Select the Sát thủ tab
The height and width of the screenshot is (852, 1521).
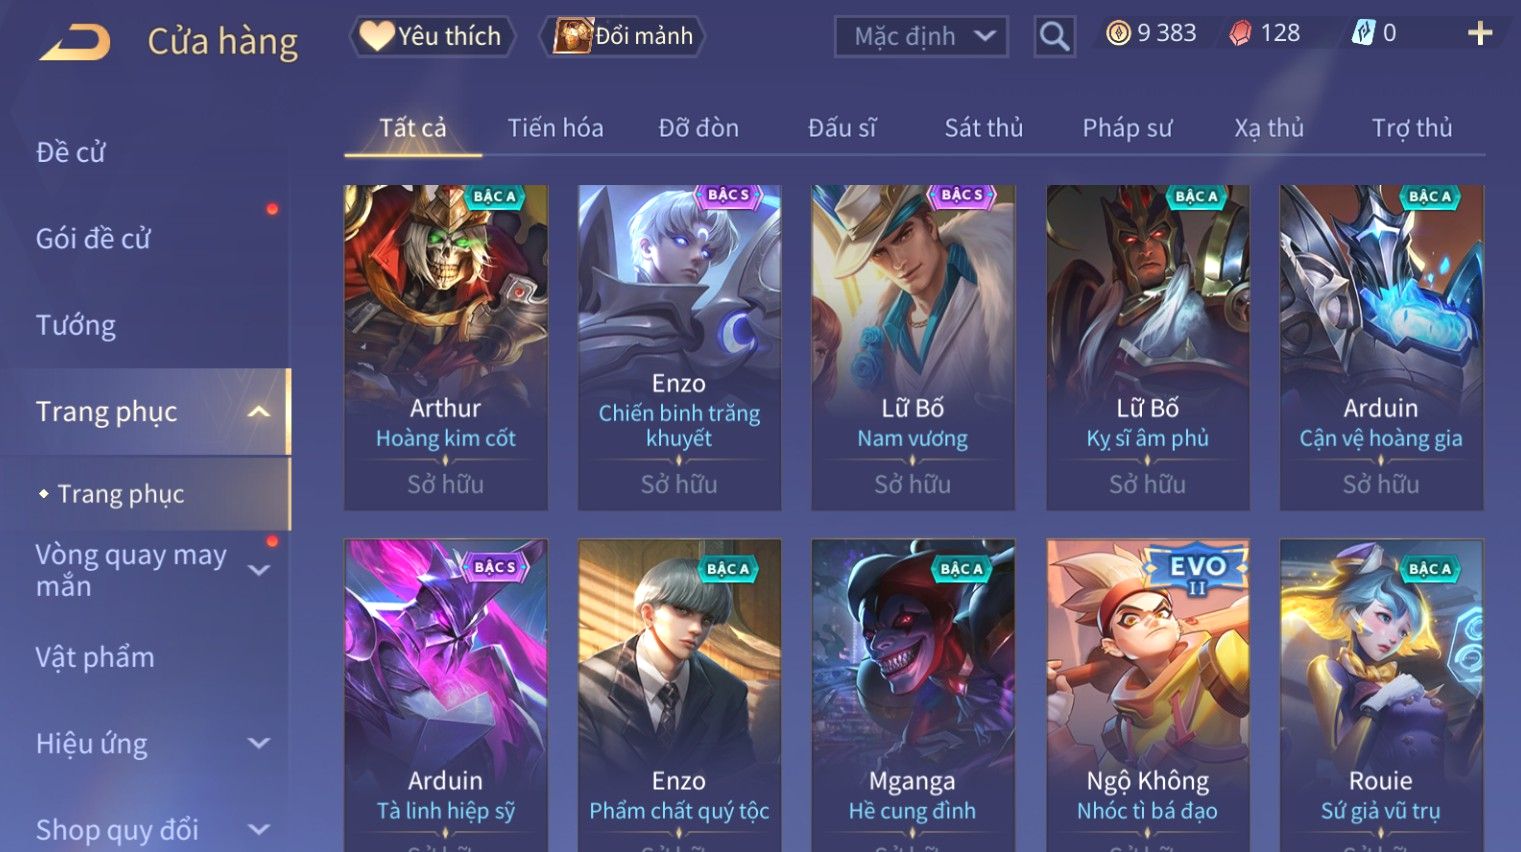pyautogui.click(x=984, y=128)
